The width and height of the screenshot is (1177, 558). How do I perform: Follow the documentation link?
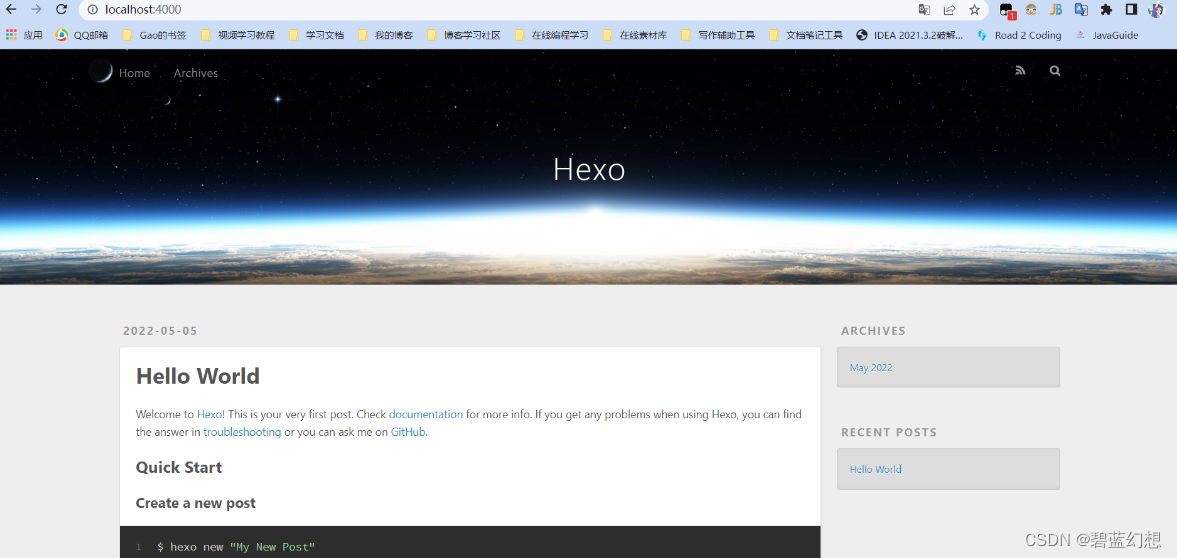425,414
